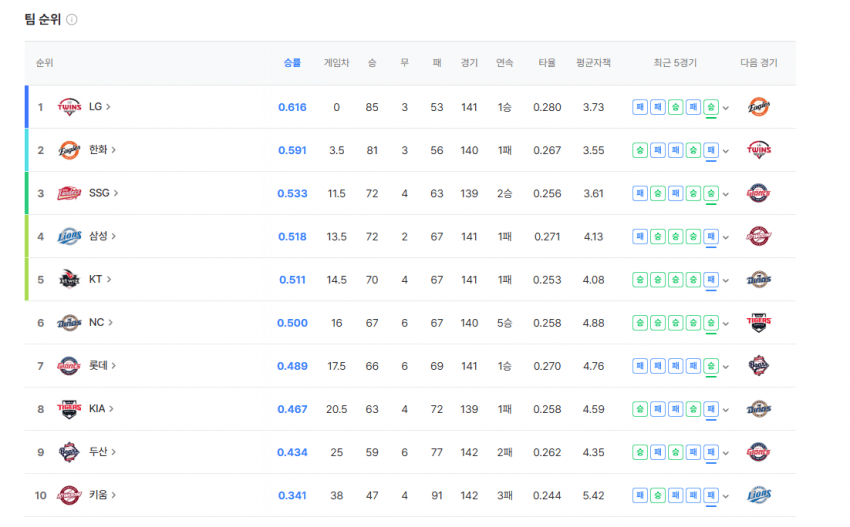The height and width of the screenshot is (527, 850).
Task: Click the 게임차 column header
Action: (336, 63)
